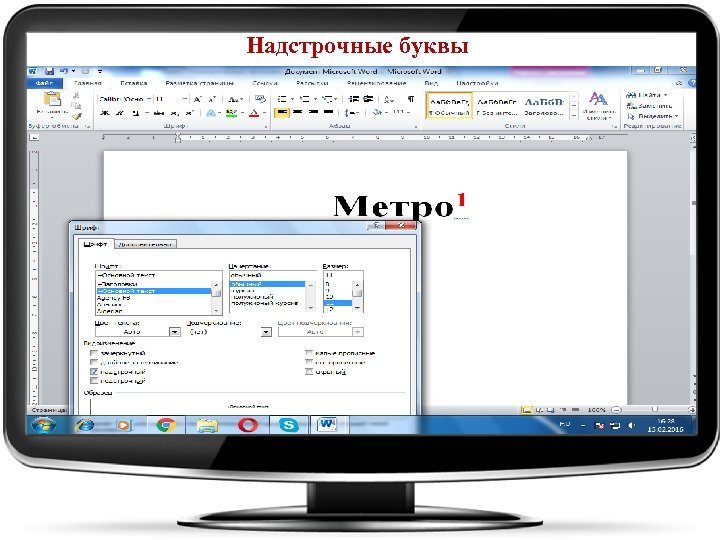Switch to the Рецензирование ribbon tab
The height and width of the screenshot is (540, 720).
[x=377, y=83]
